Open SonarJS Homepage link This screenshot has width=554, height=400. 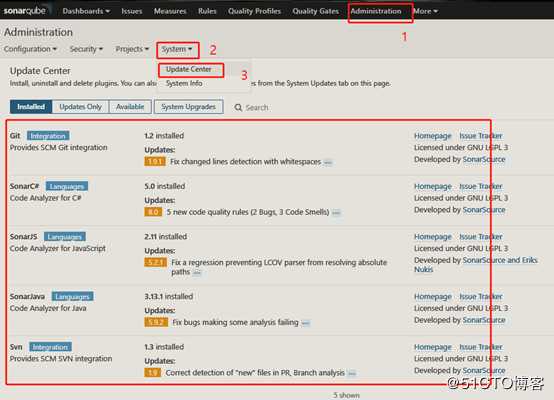point(433,237)
